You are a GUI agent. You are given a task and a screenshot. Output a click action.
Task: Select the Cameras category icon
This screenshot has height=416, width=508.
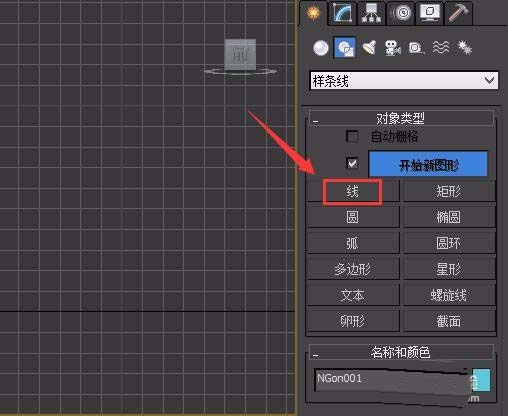393,48
